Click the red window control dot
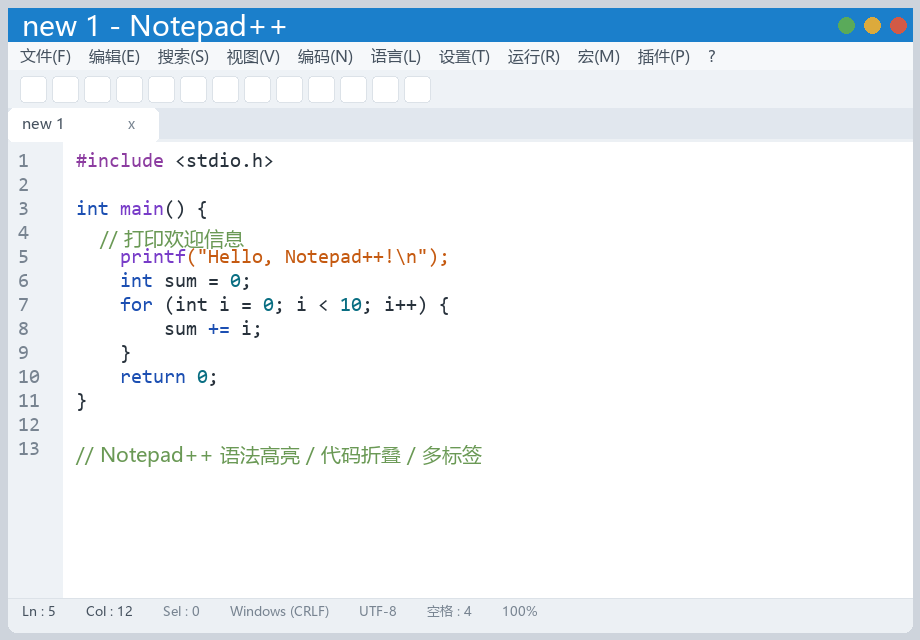920x640 pixels. pos(898,26)
